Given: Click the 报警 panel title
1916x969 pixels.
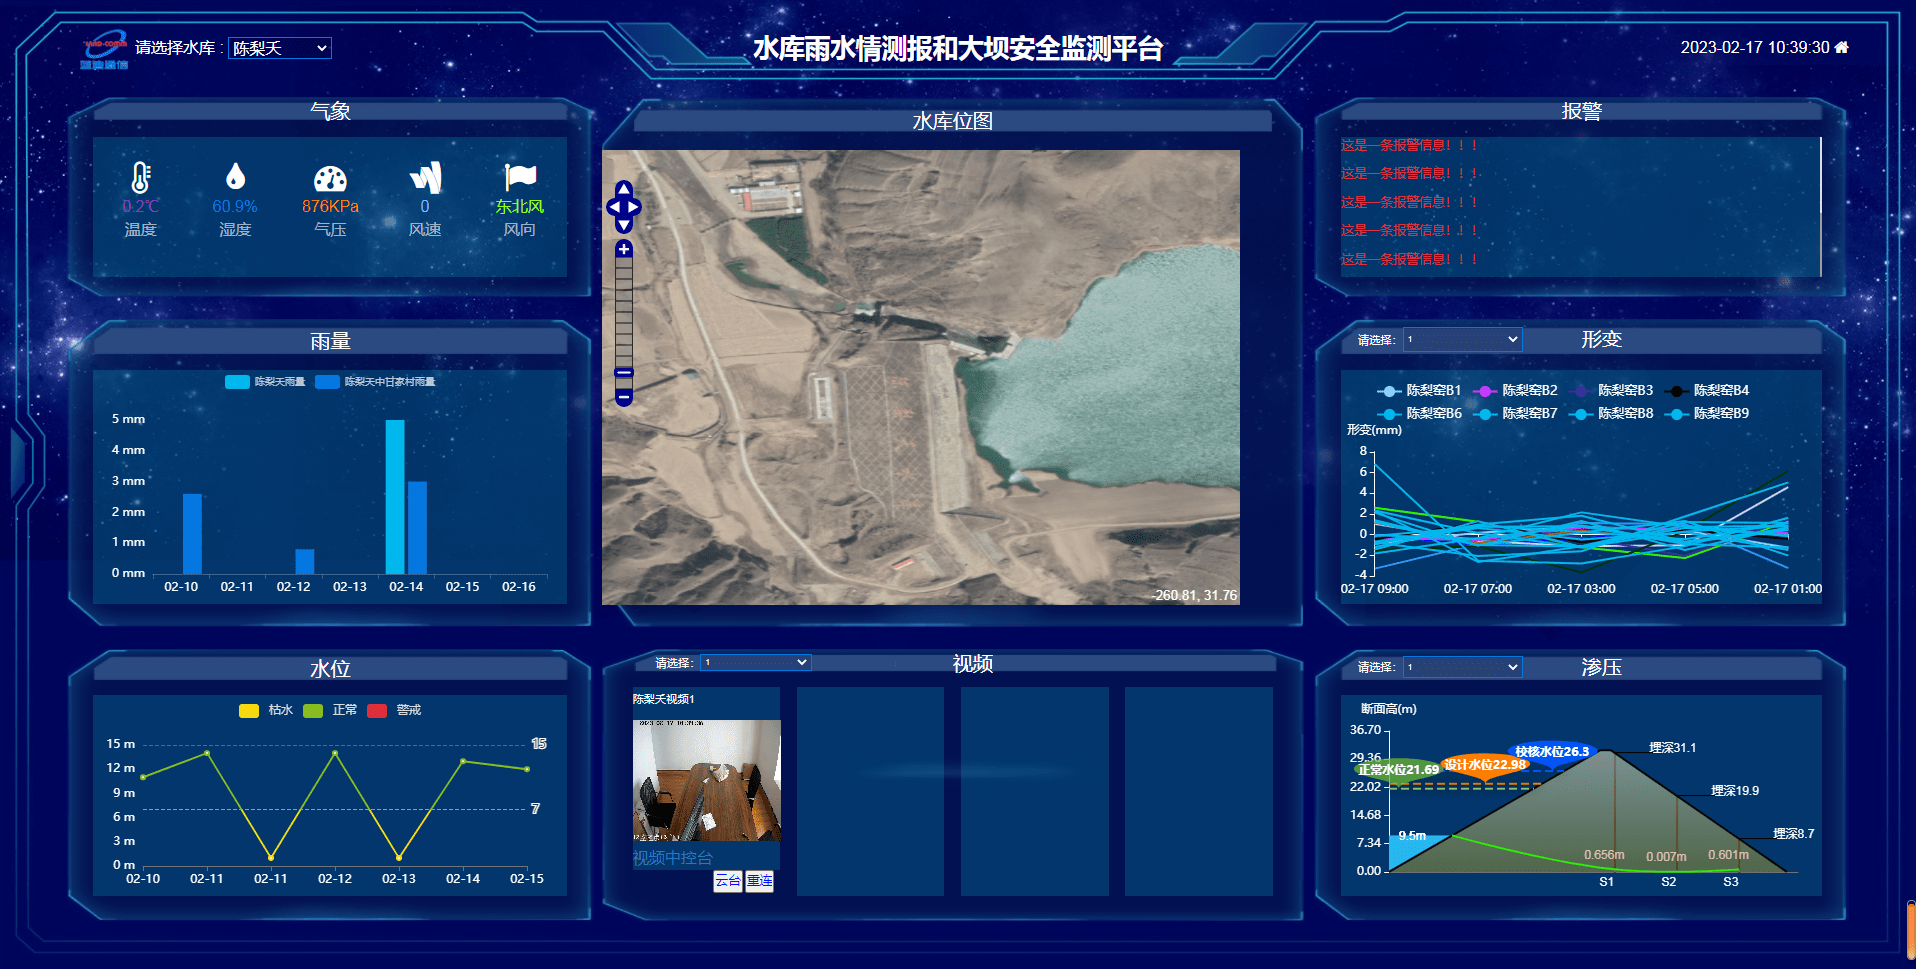Looking at the screenshot, I should tap(1582, 111).
